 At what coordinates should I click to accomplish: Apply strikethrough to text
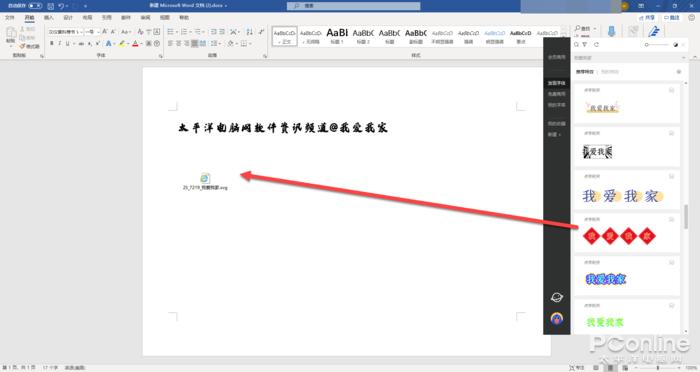[x=81, y=44]
